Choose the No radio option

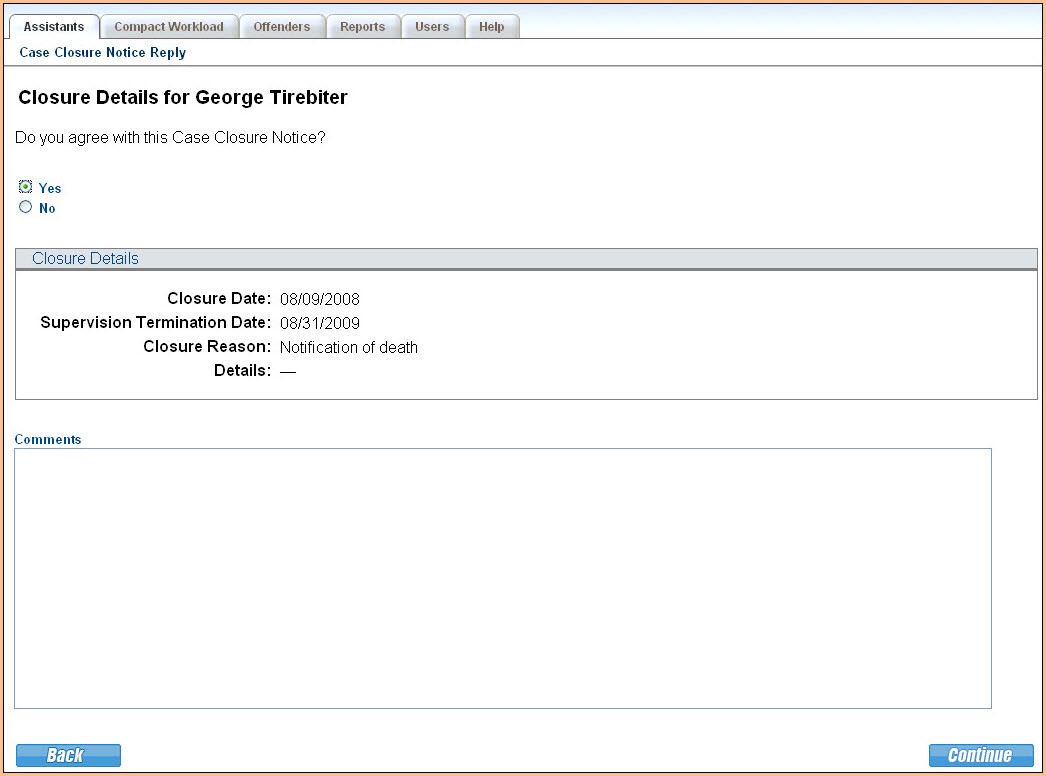[25, 207]
